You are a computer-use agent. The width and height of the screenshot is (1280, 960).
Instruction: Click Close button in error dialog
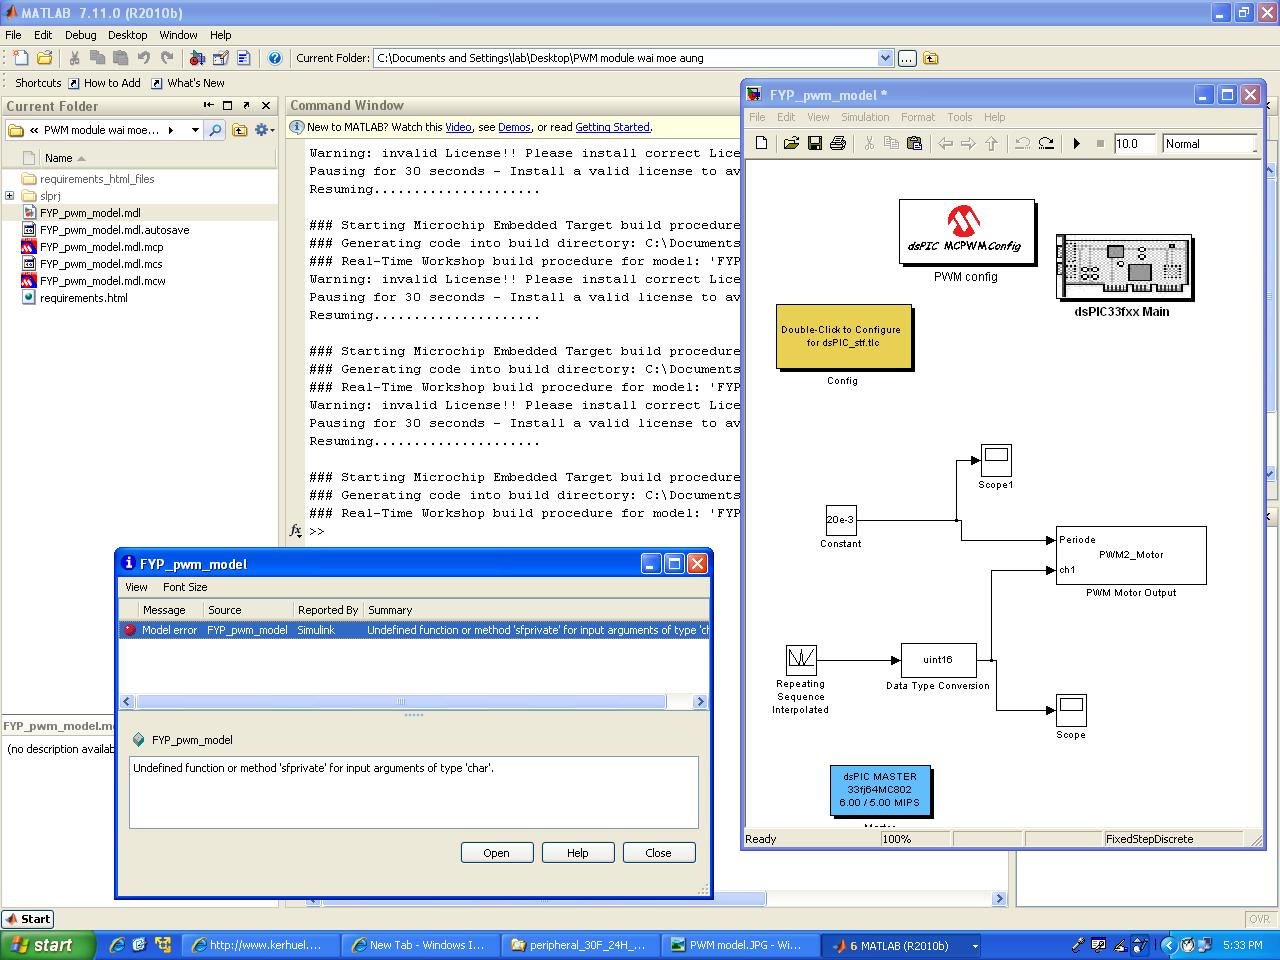(658, 853)
